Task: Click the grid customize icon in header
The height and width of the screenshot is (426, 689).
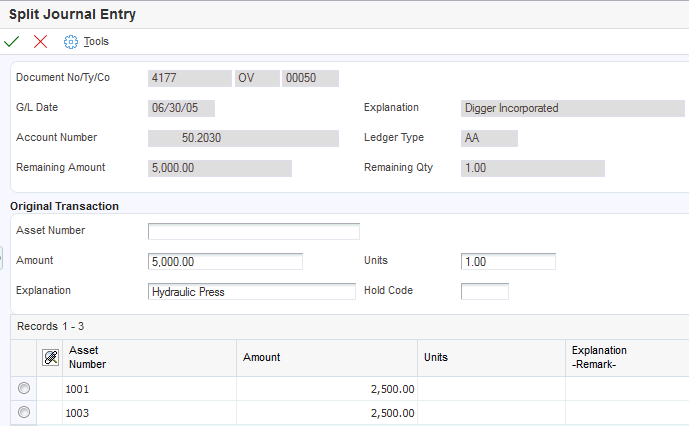Action: (50, 357)
